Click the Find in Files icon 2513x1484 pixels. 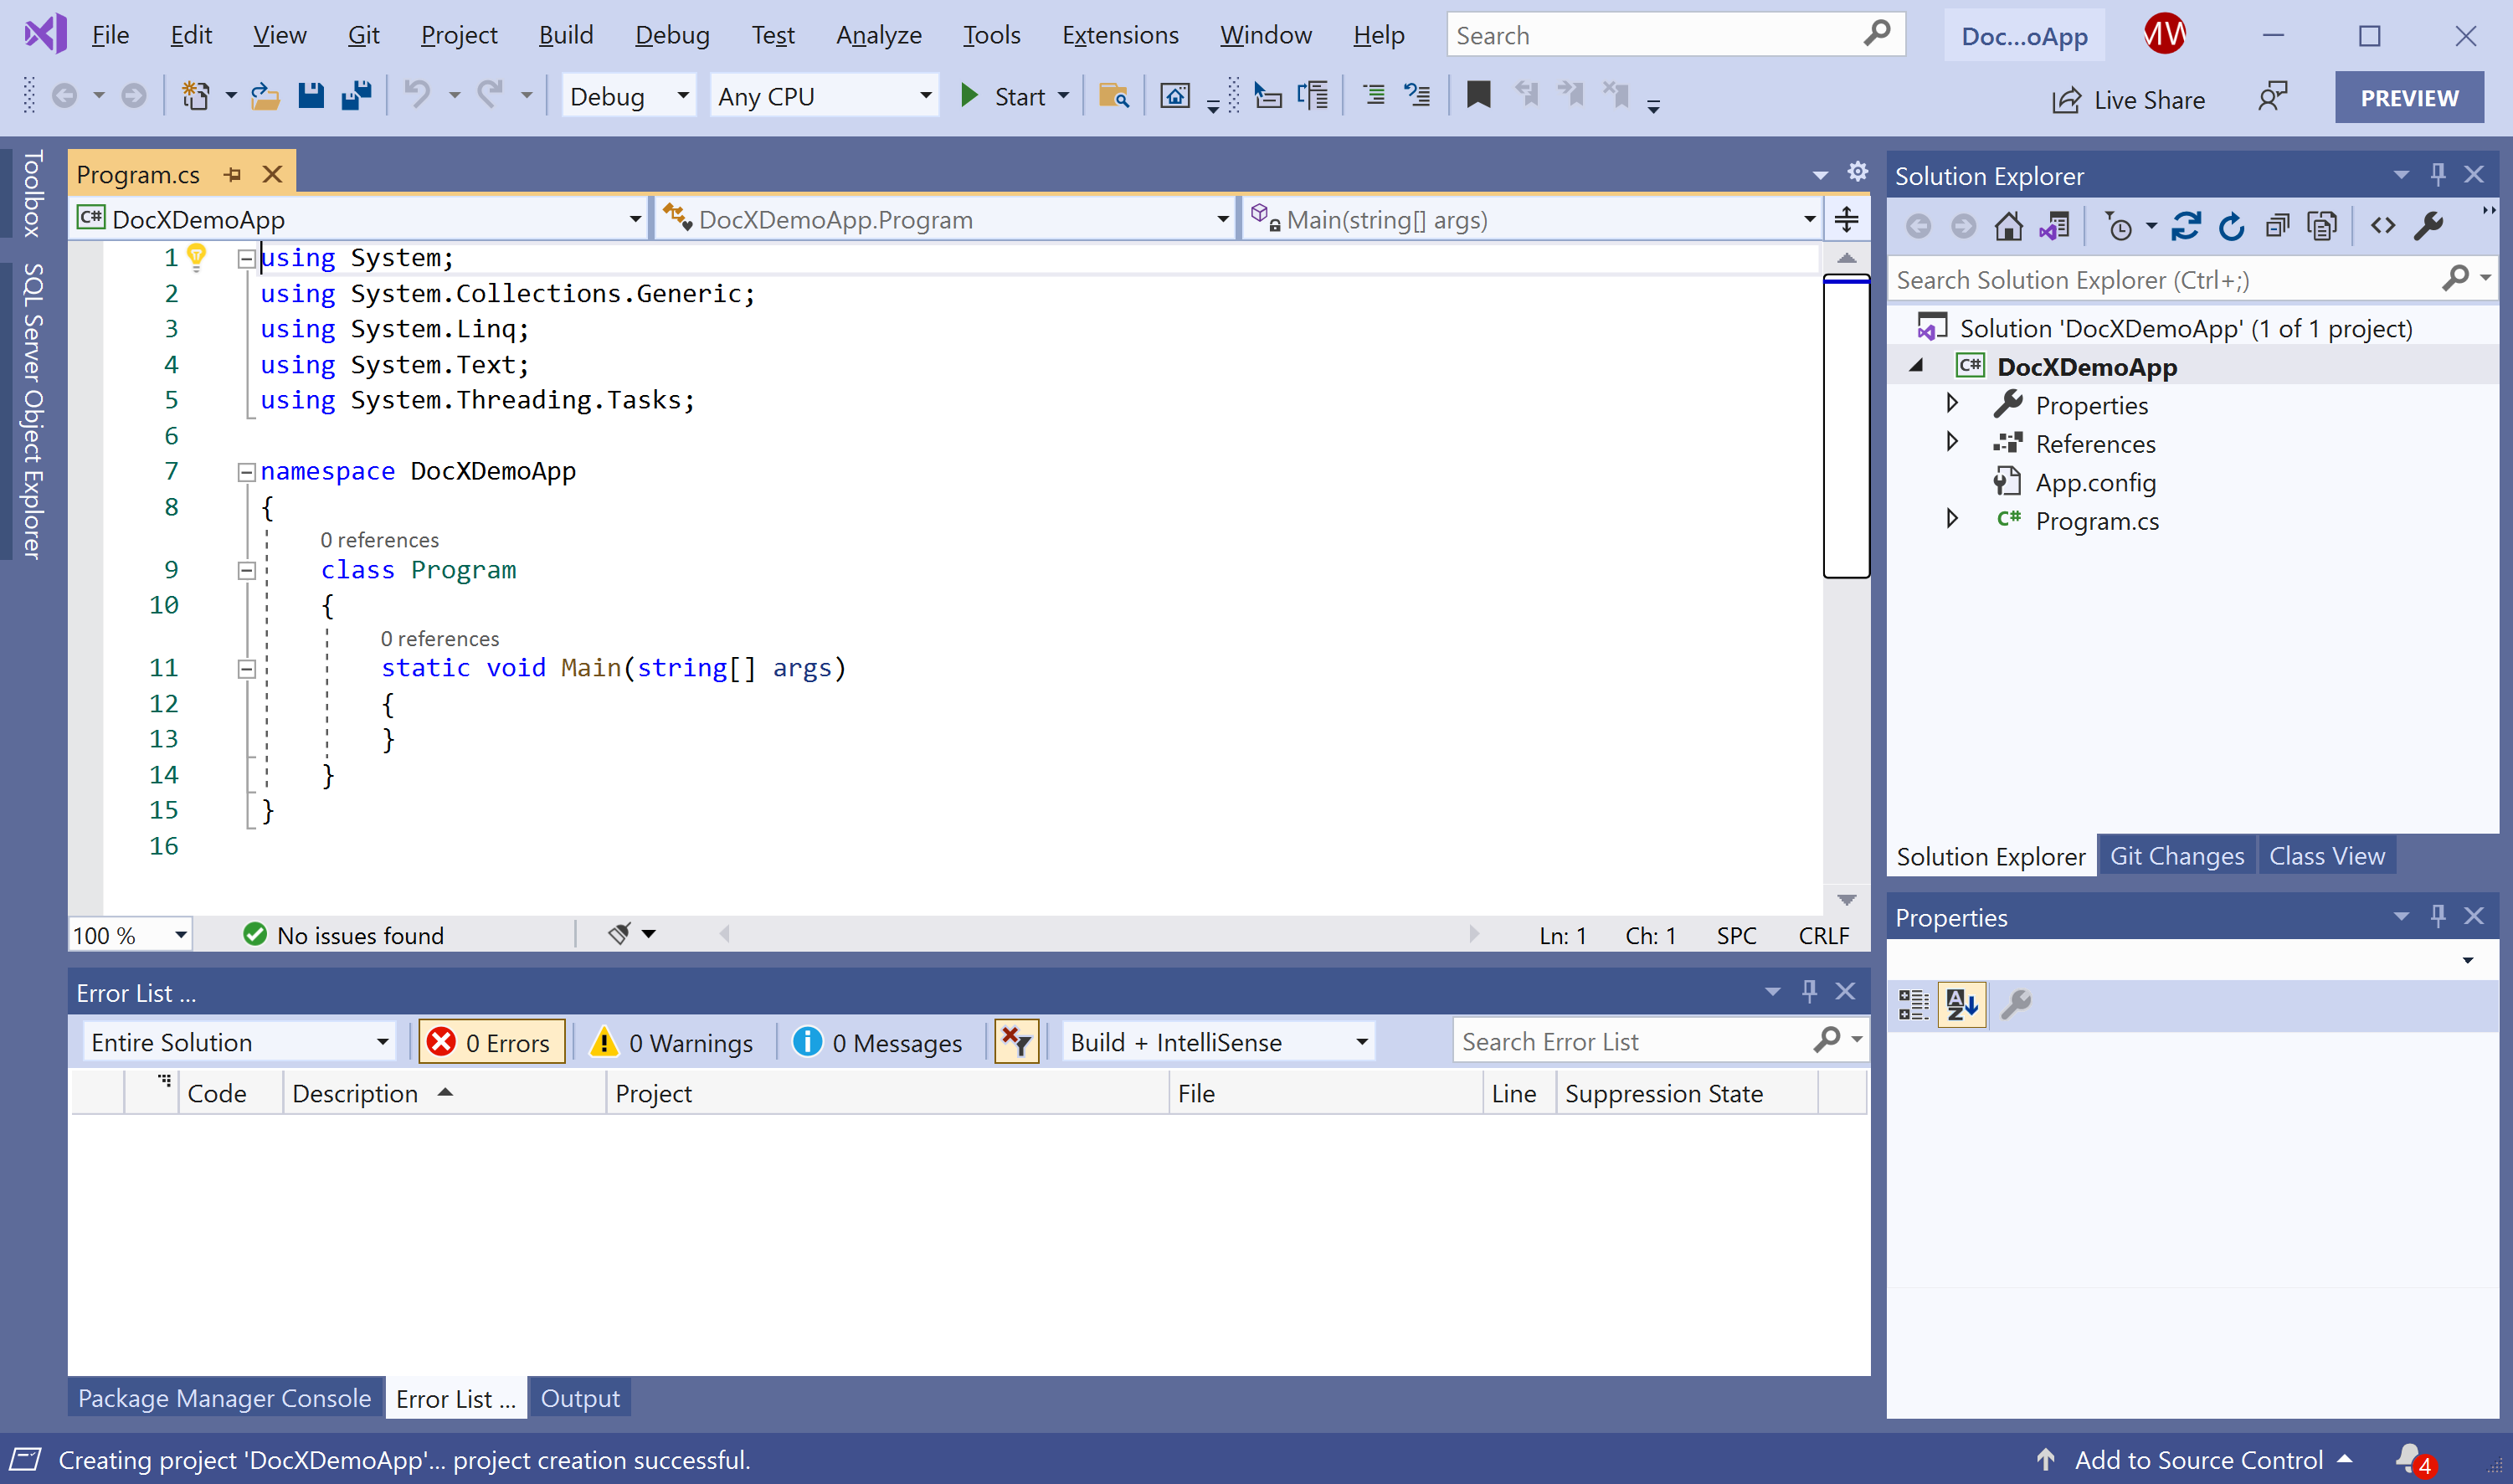1113,96
